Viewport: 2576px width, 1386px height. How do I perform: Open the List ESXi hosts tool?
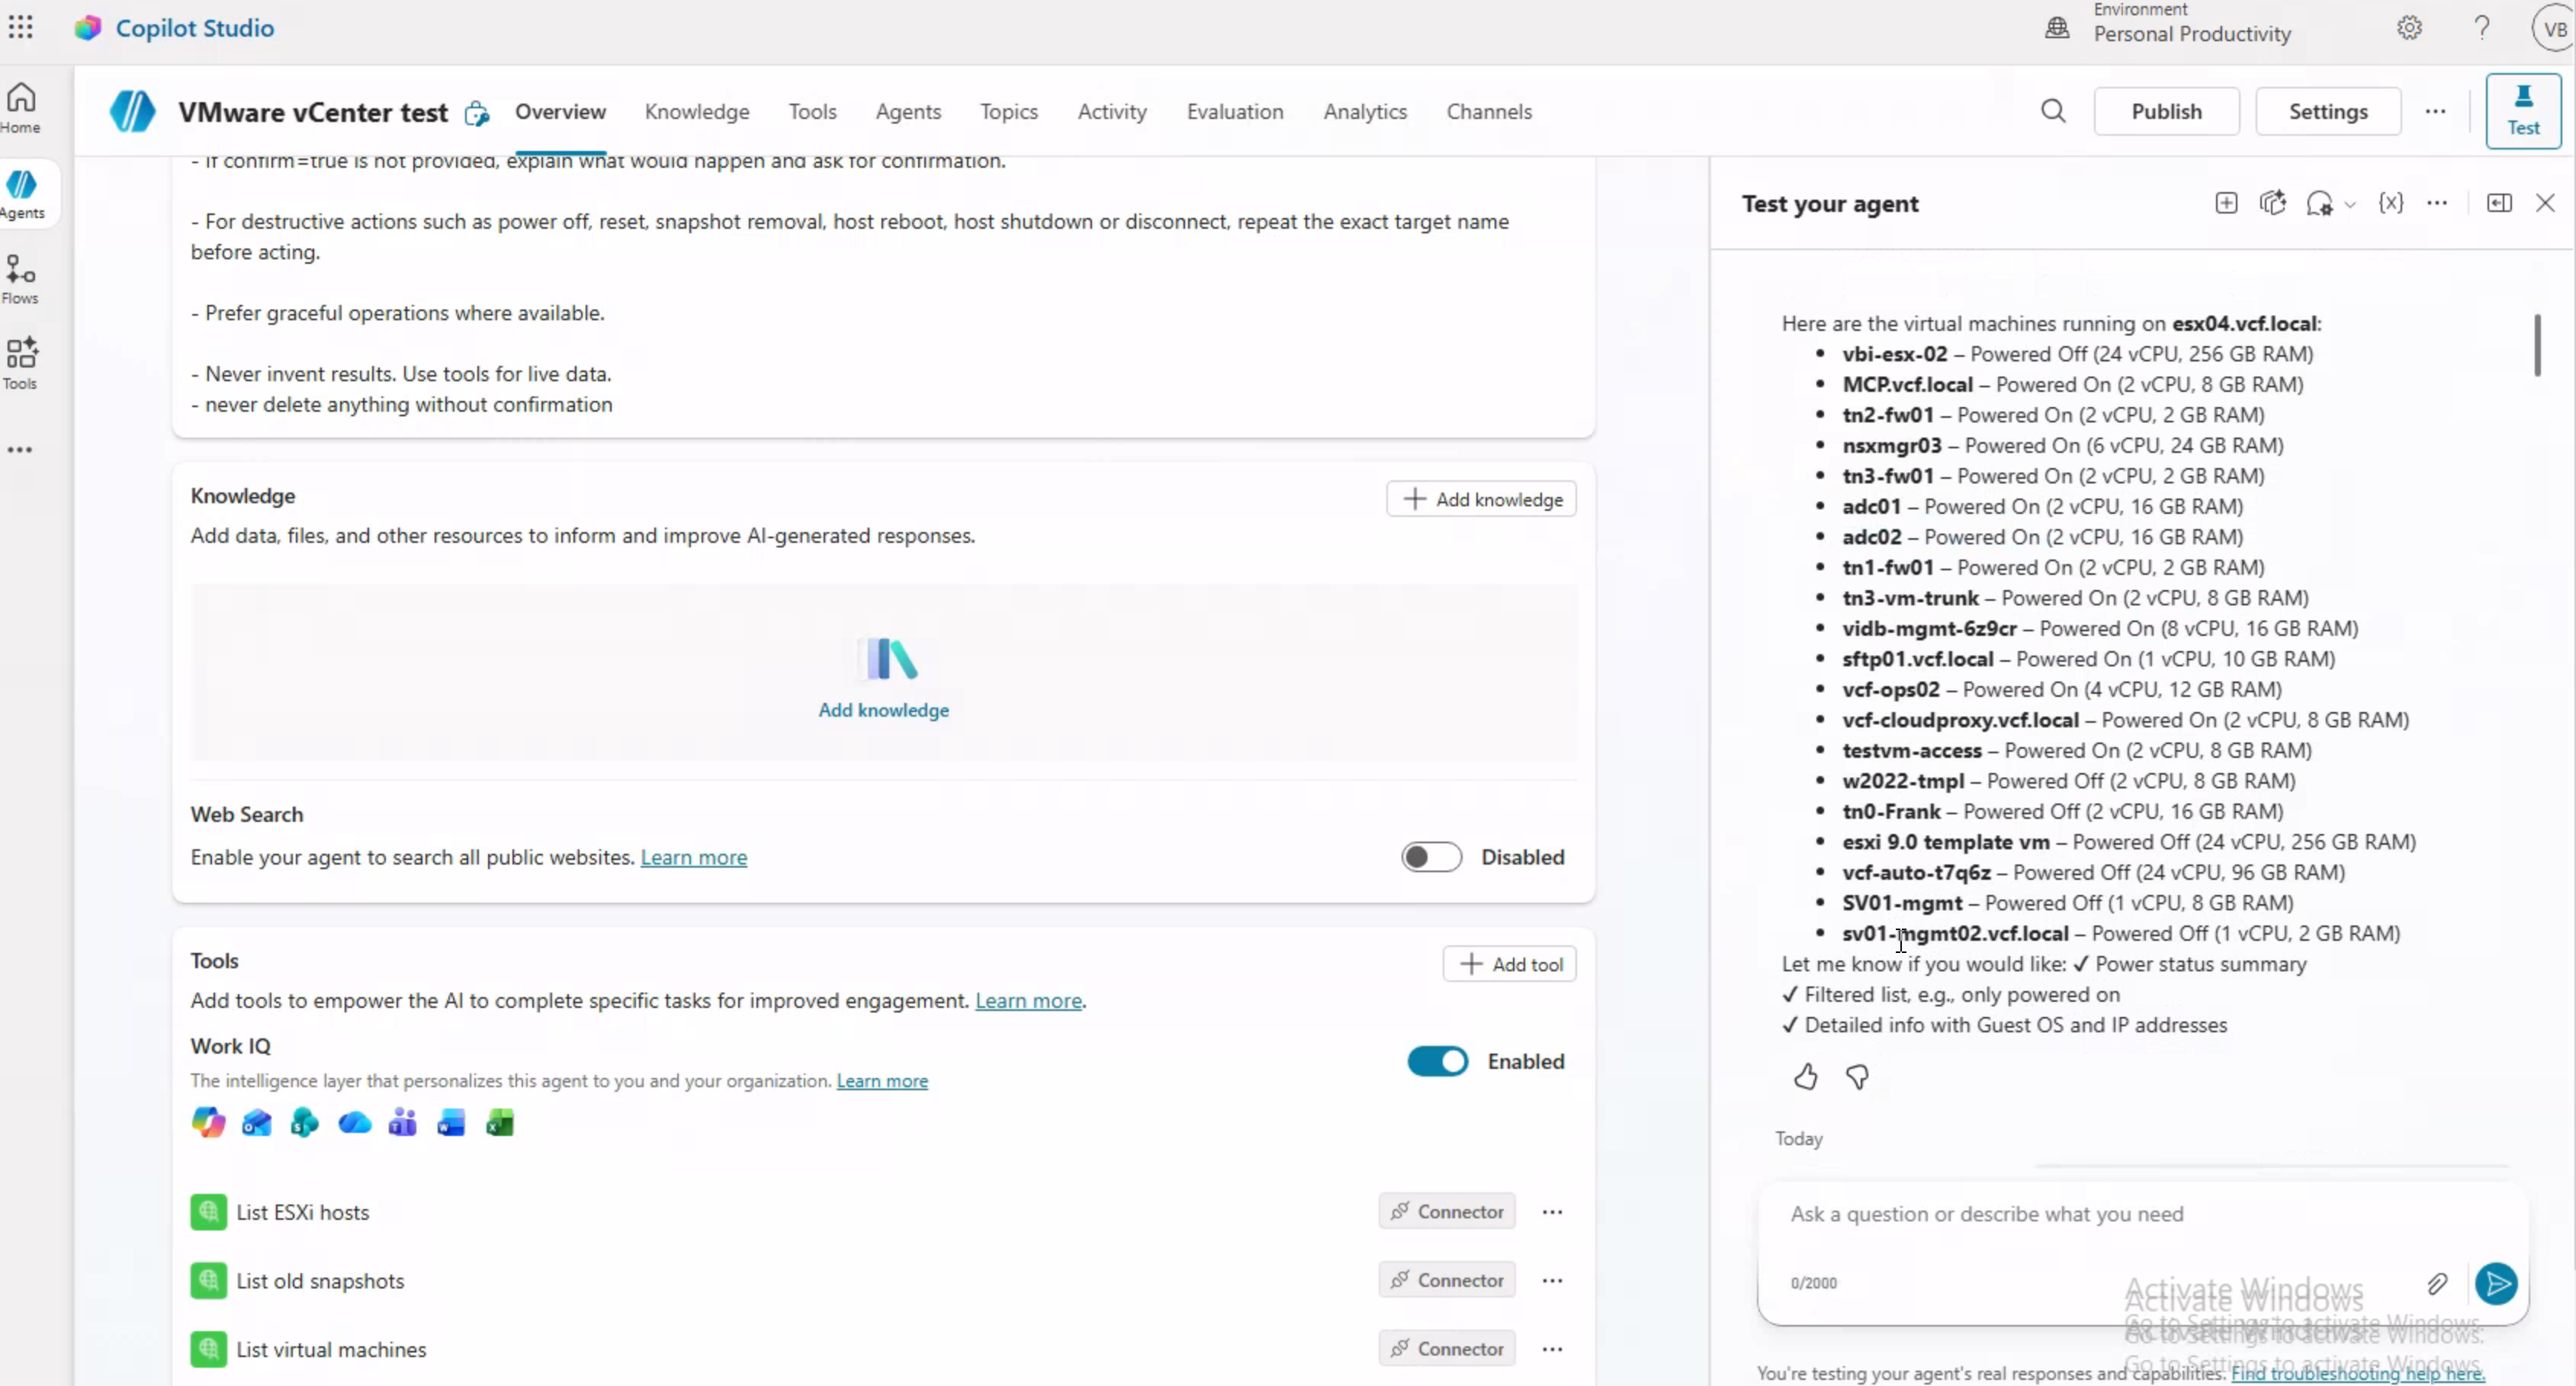coord(303,1212)
